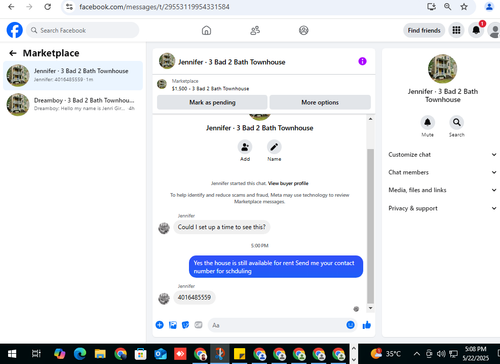The height and width of the screenshot is (364, 500).
Task: Go to the Home feed icon
Action: 206,30
